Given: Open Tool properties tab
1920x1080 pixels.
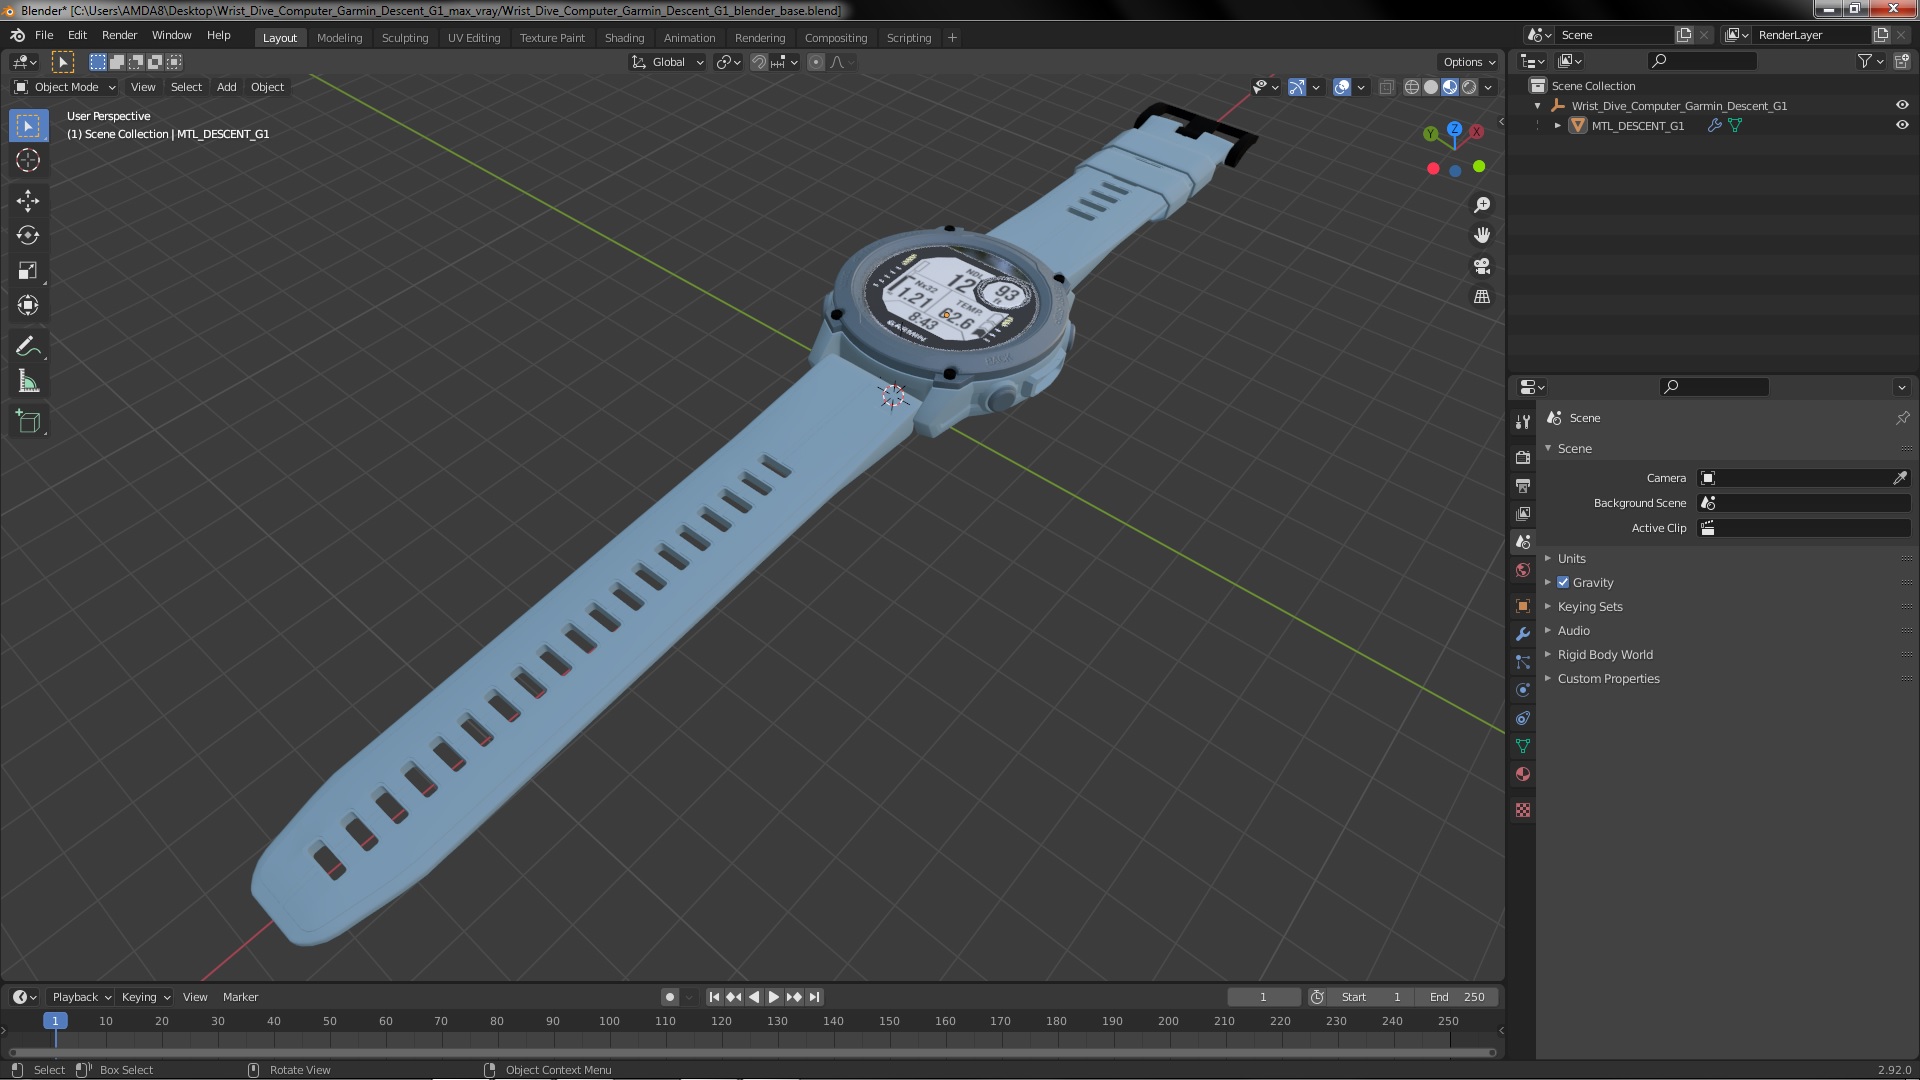Looking at the screenshot, I should (1523, 422).
